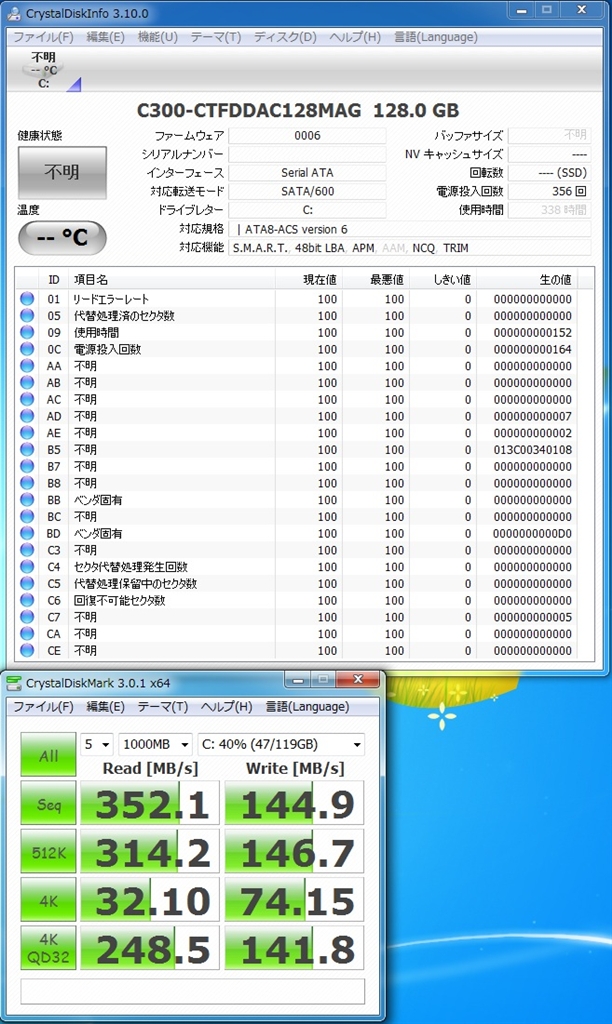Open ヘルプ(H) menu in CrystalDiskInfo
This screenshot has height=1024, width=612.
355,37
